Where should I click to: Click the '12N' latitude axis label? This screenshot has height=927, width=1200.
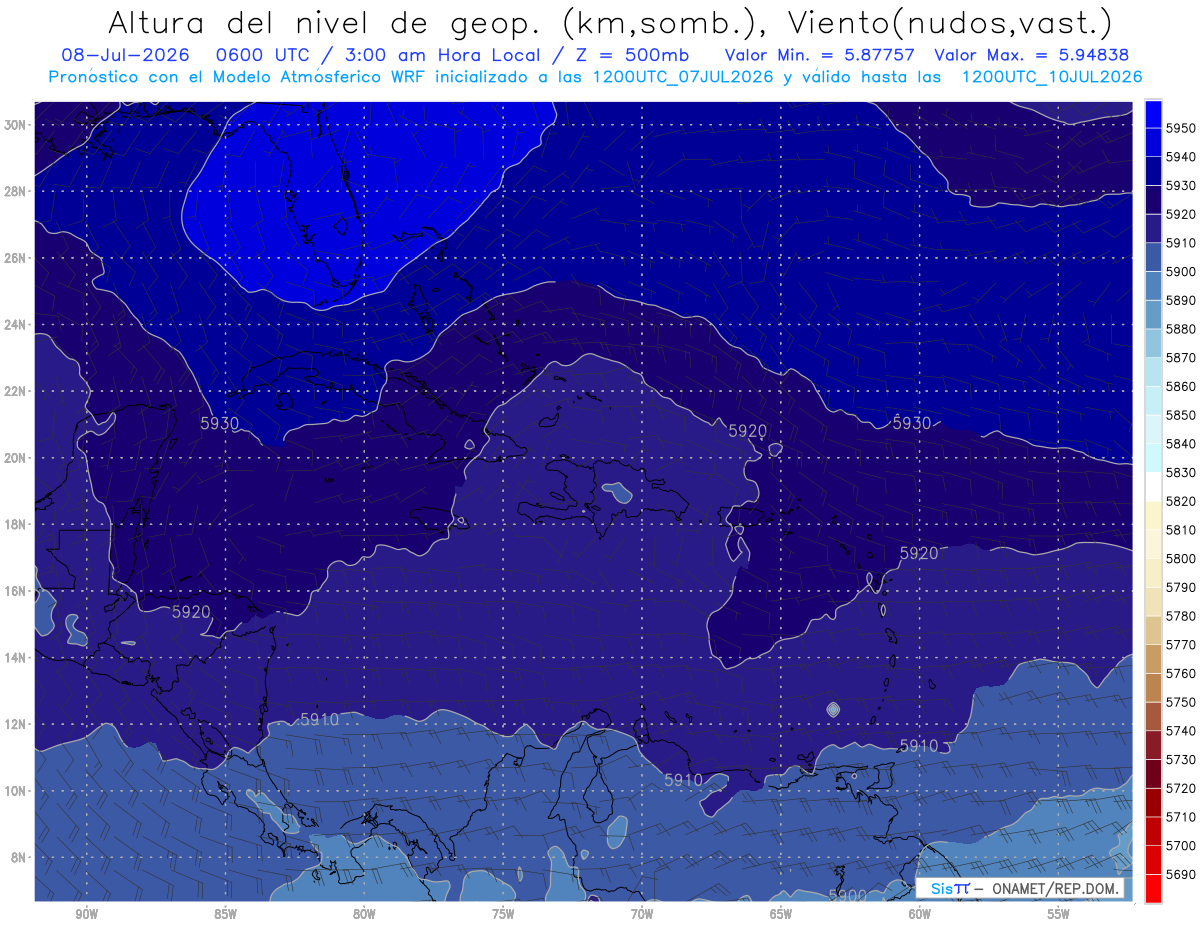(15, 724)
